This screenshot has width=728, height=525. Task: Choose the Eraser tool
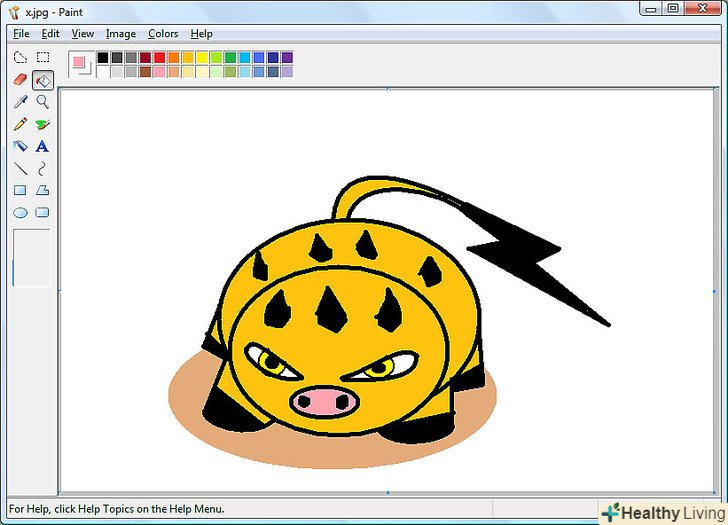[x=20, y=79]
